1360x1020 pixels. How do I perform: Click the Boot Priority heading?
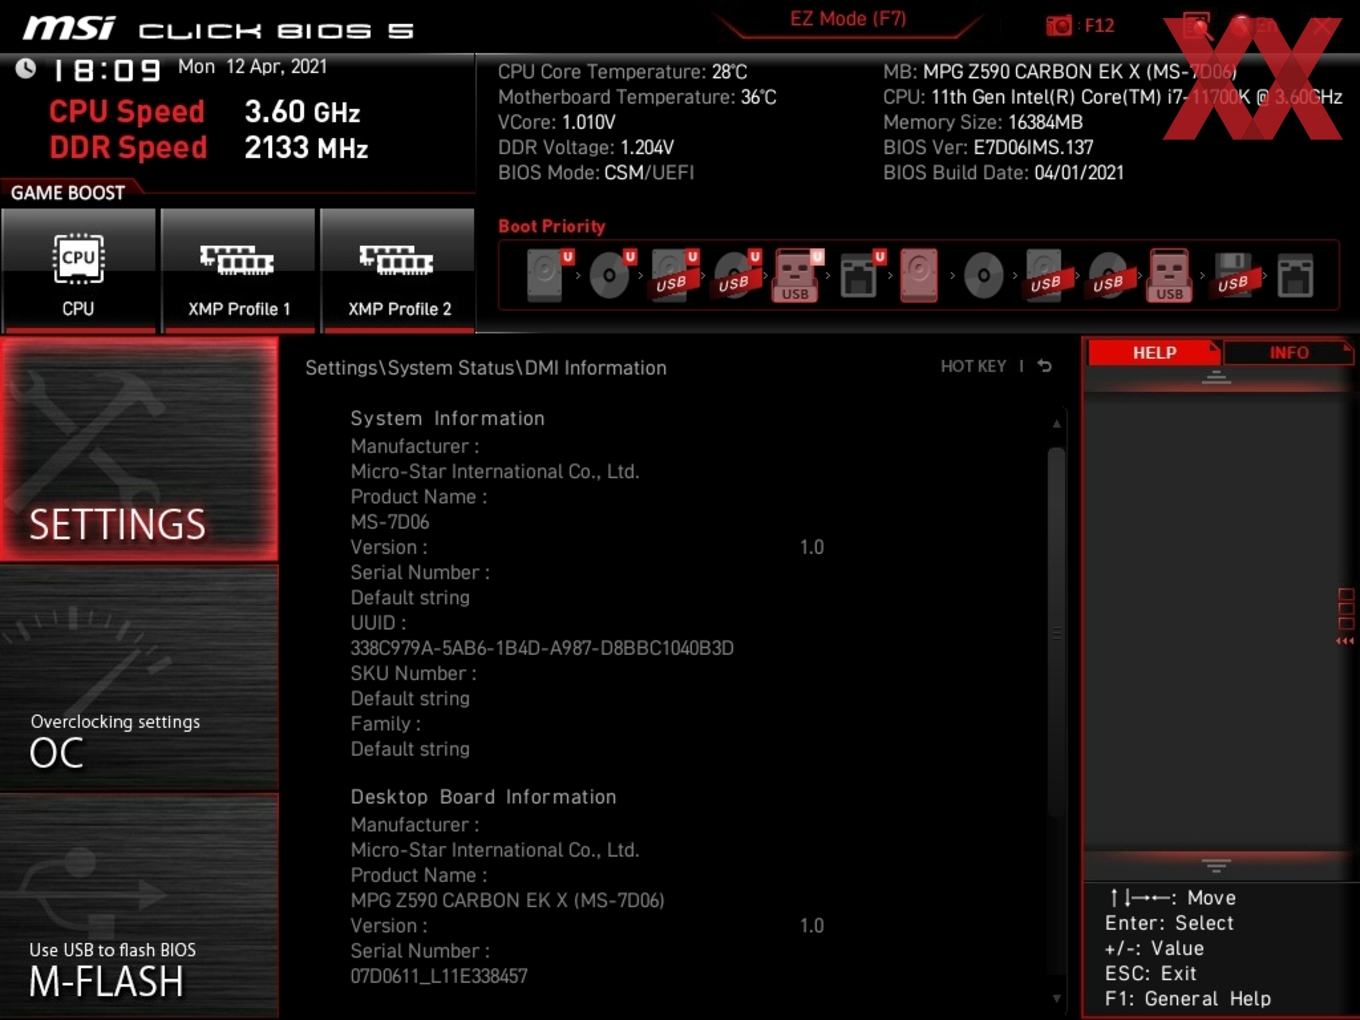[552, 226]
